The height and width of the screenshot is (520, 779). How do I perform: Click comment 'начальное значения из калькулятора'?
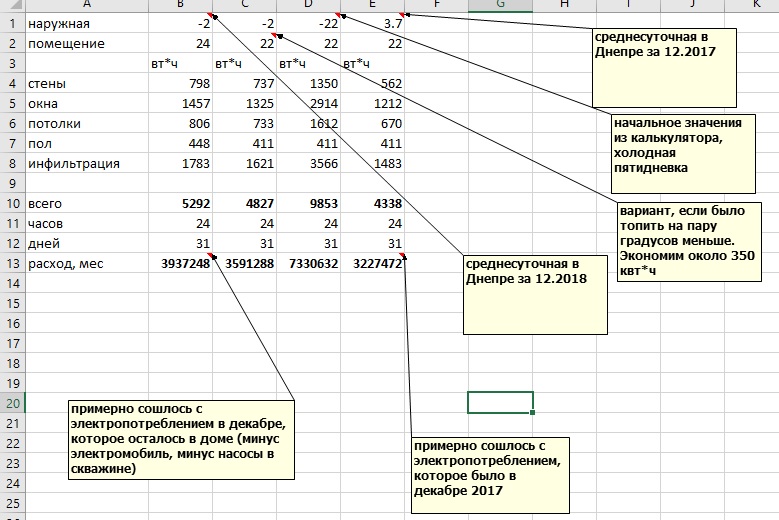(x=683, y=154)
